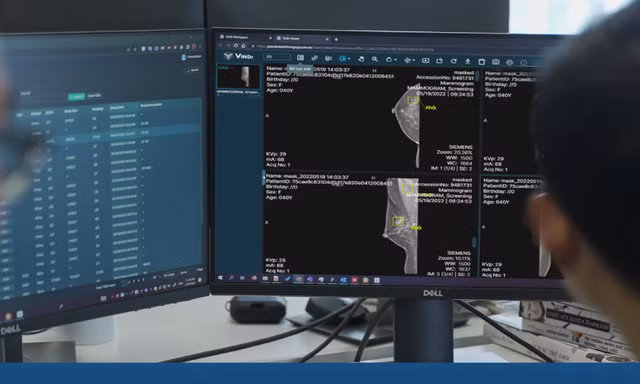Open dropdown arrow beside the blue contrast tool
640x384 pixels.
(349, 59)
